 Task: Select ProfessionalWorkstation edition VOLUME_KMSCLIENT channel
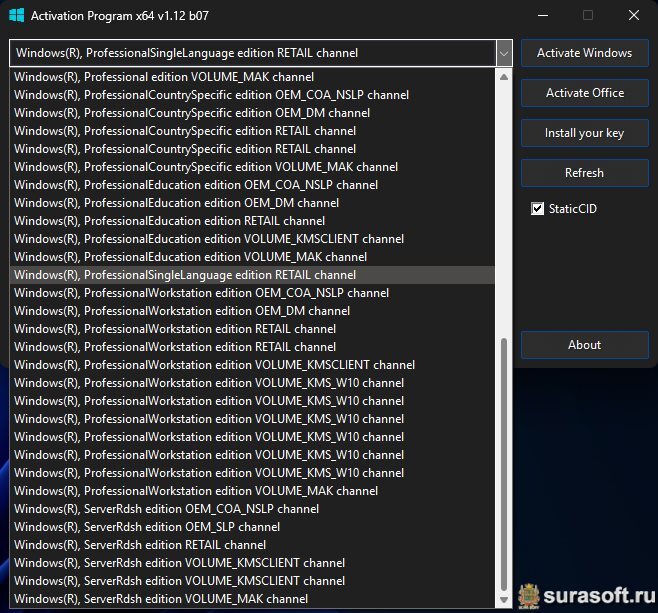(252, 365)
